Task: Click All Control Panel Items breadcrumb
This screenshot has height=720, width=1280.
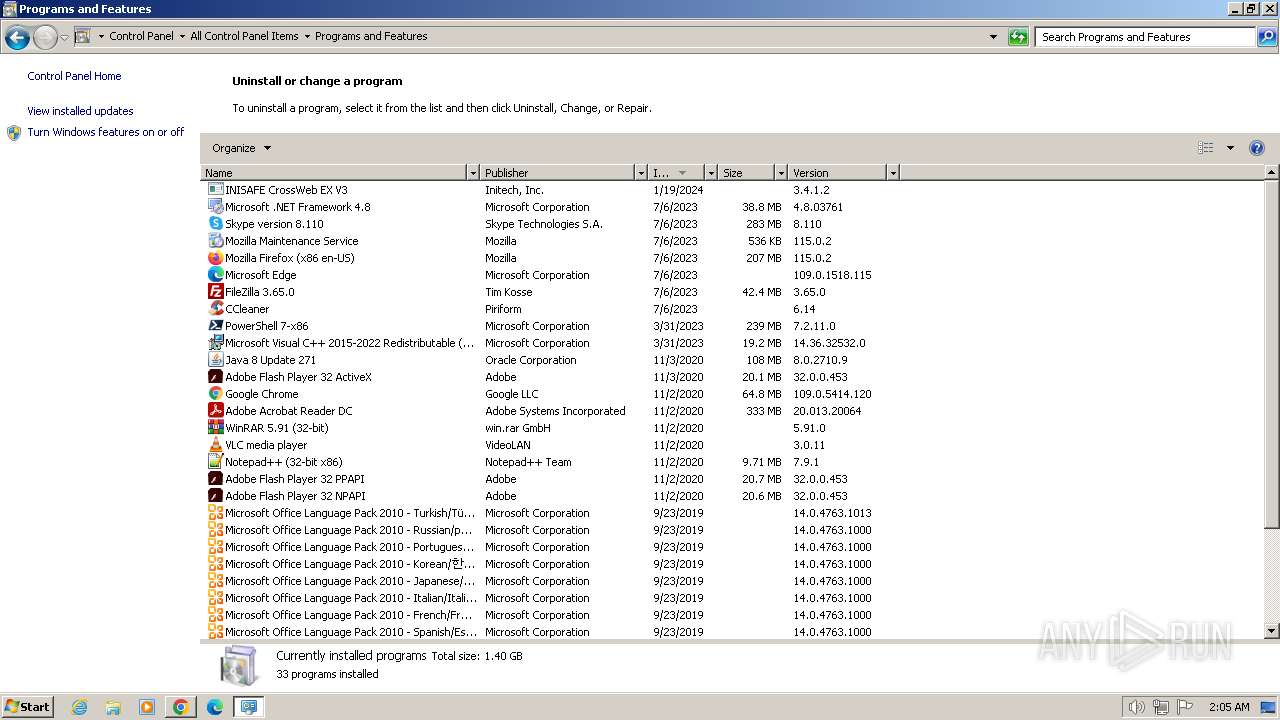Action: click(244, 36)
